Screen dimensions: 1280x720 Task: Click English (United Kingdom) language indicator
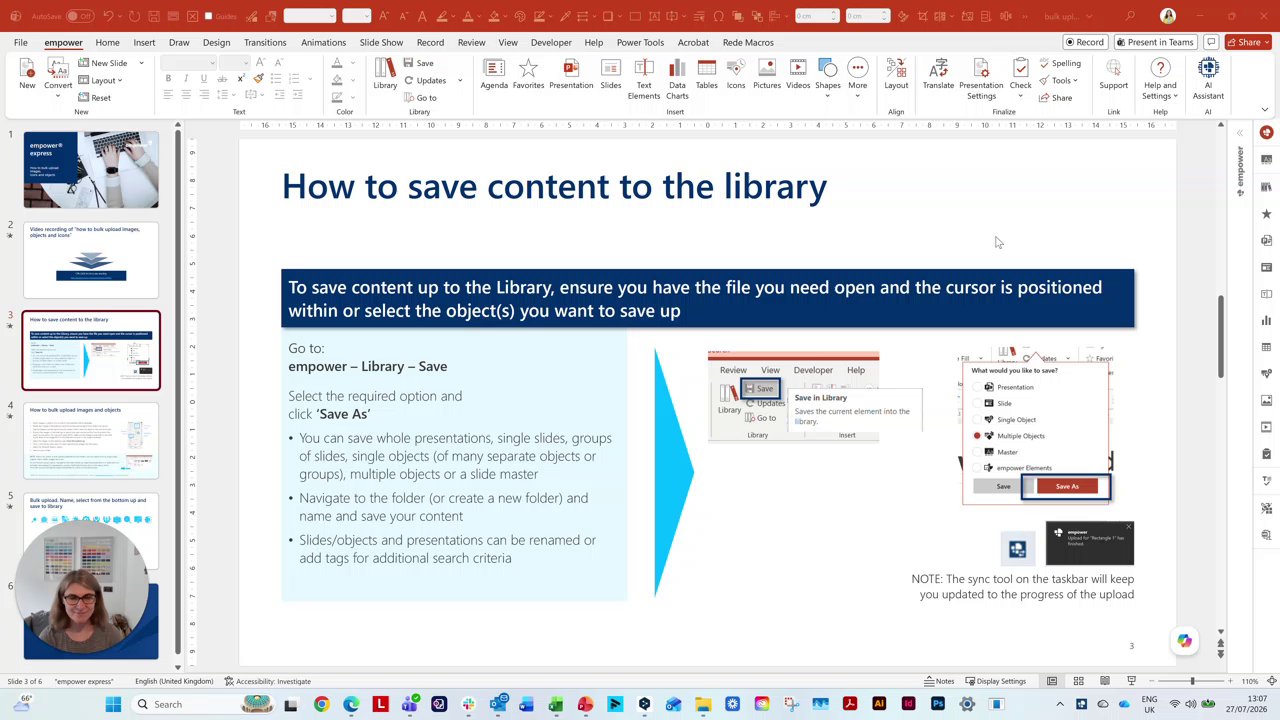(174, 681)
